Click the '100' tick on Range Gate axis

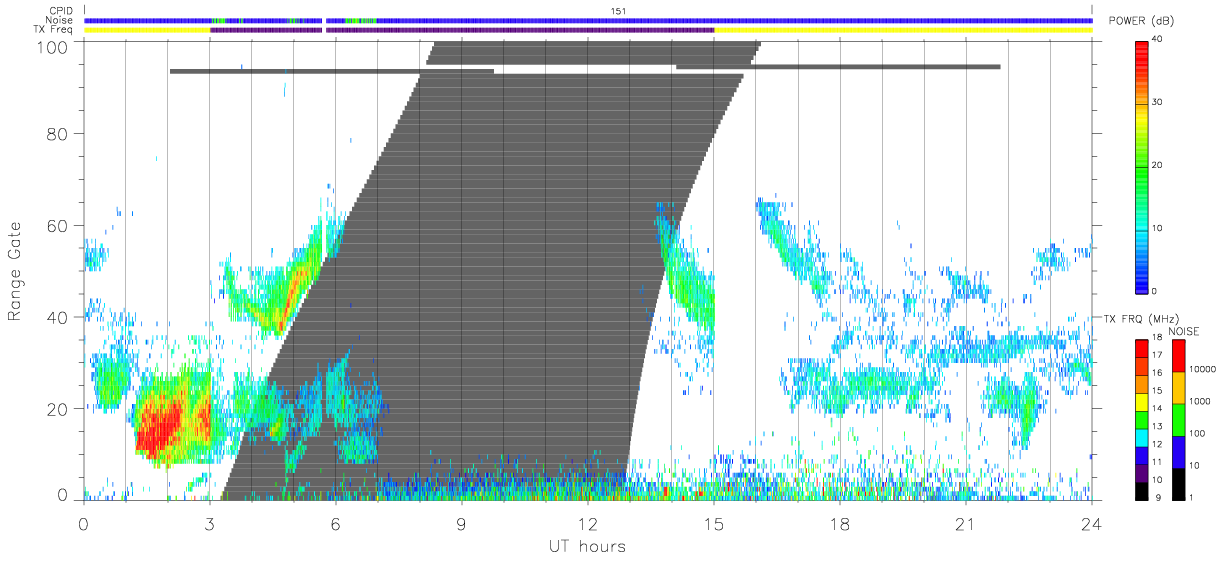coord(53,47)
